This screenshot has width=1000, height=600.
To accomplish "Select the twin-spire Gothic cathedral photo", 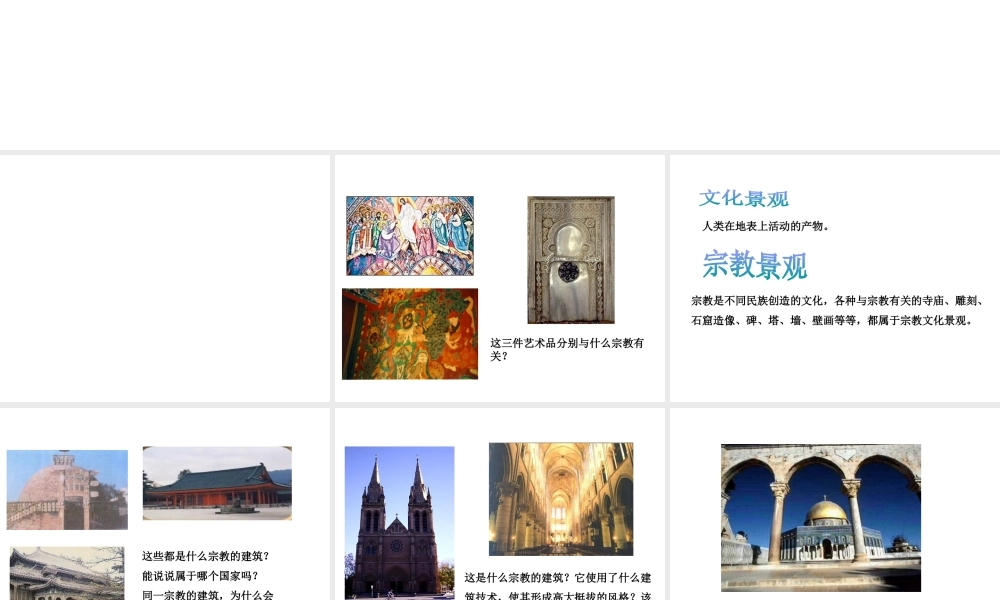I will (x=399, y=522).
